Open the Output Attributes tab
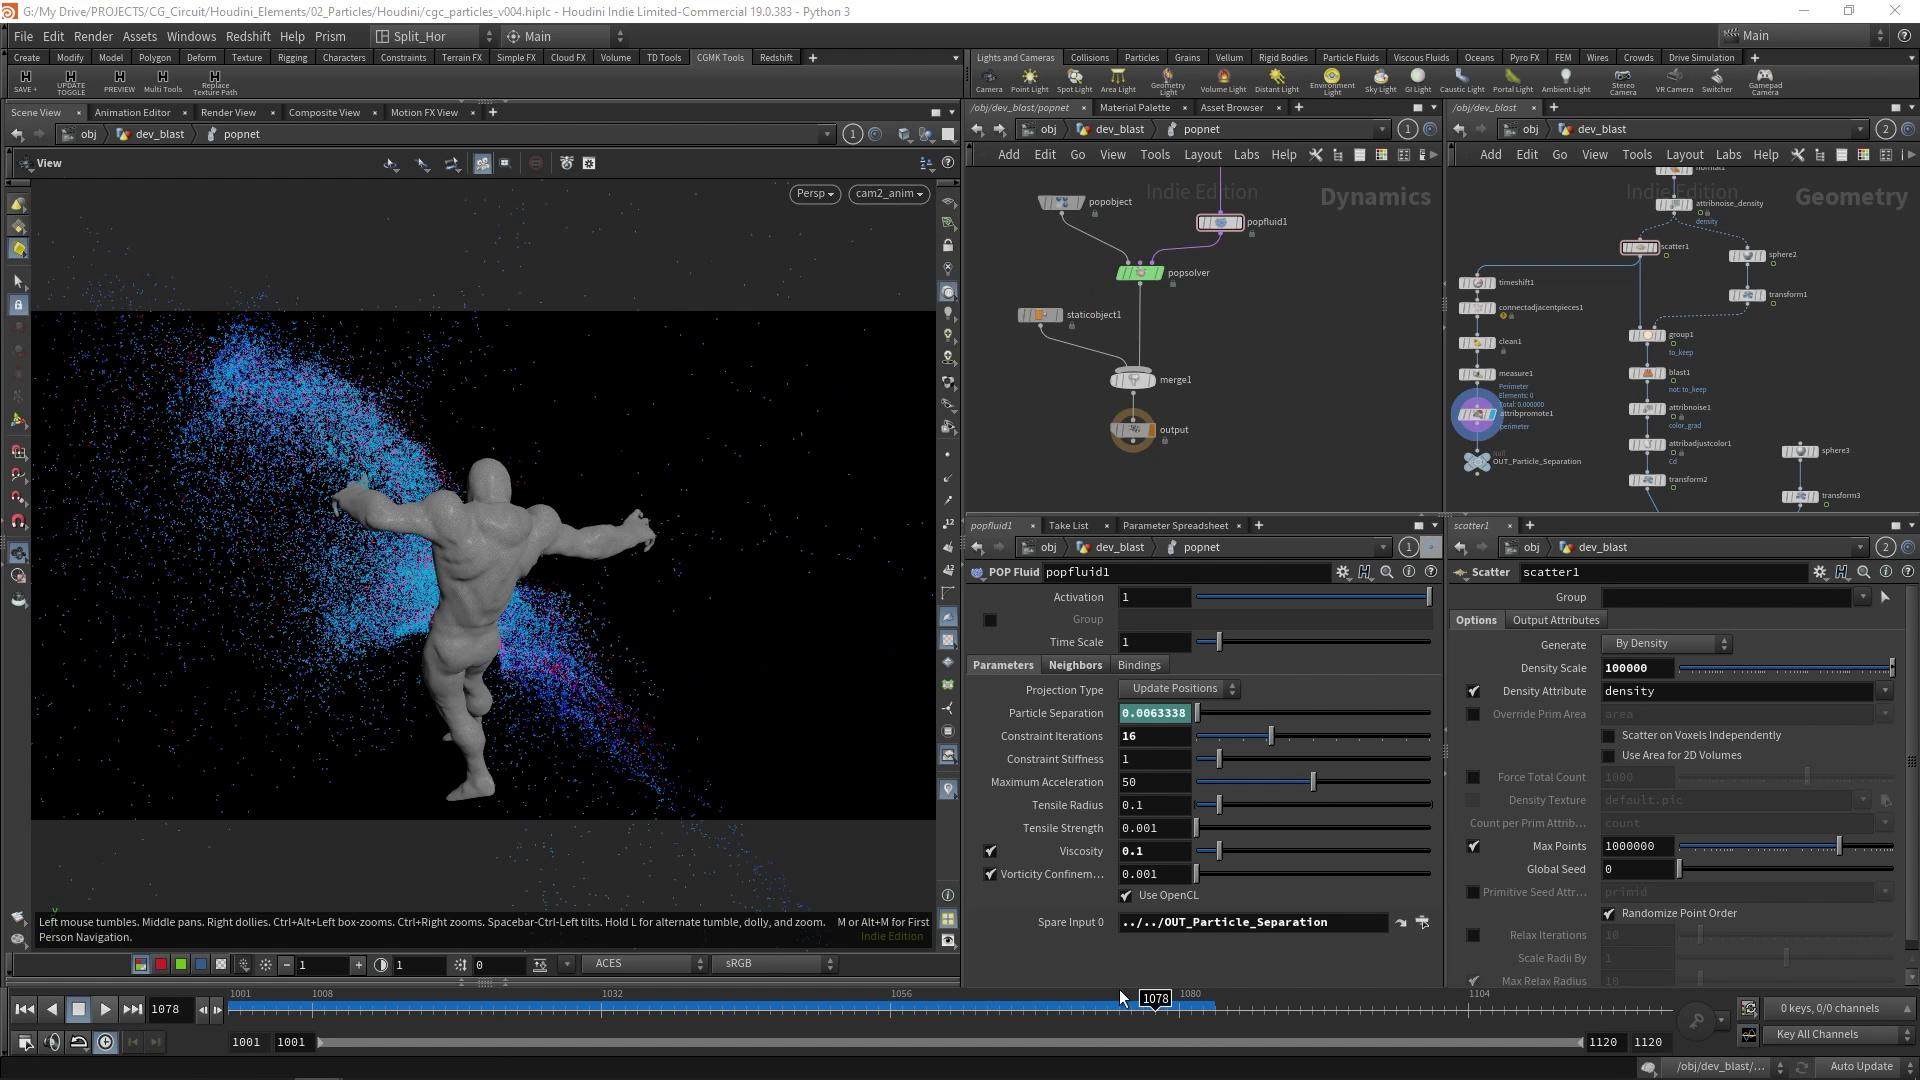1920x1080 pixels. tap(1556, 620)
